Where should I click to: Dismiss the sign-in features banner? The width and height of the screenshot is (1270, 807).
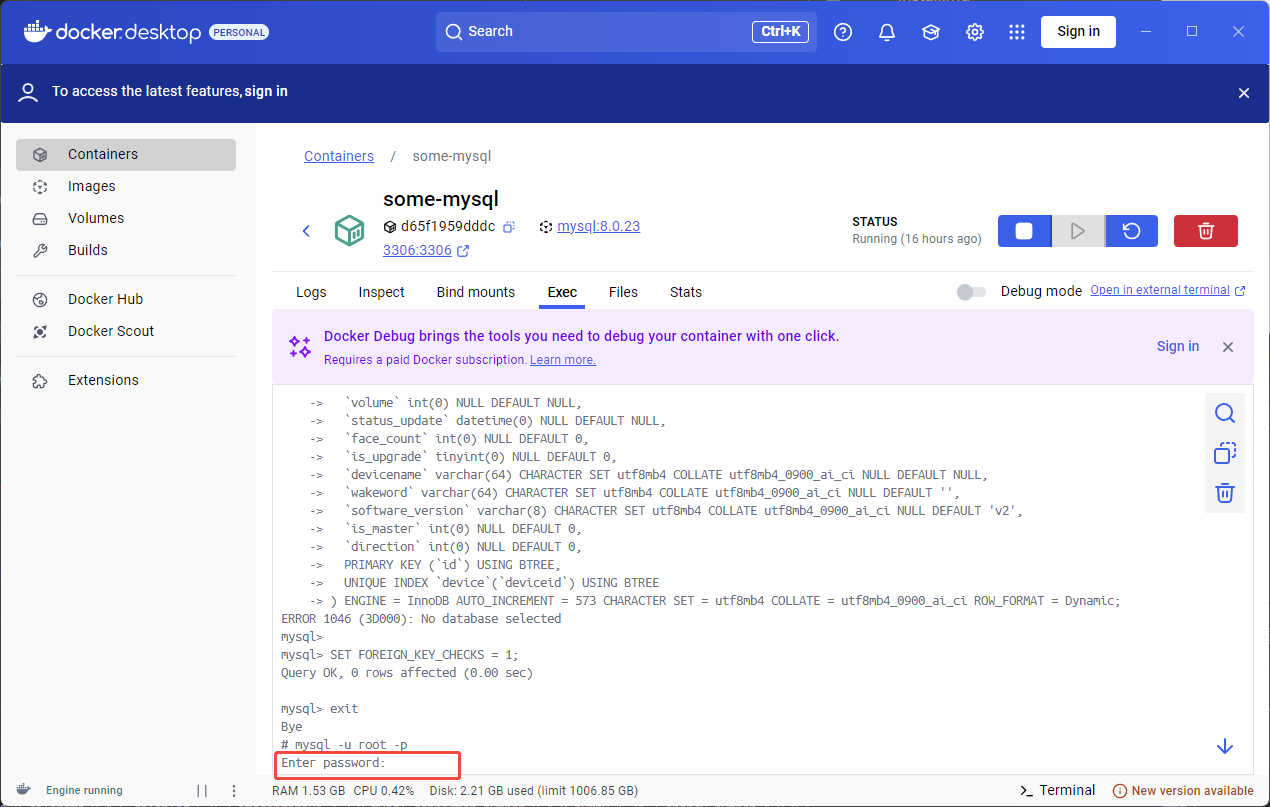click(1244, 92)
